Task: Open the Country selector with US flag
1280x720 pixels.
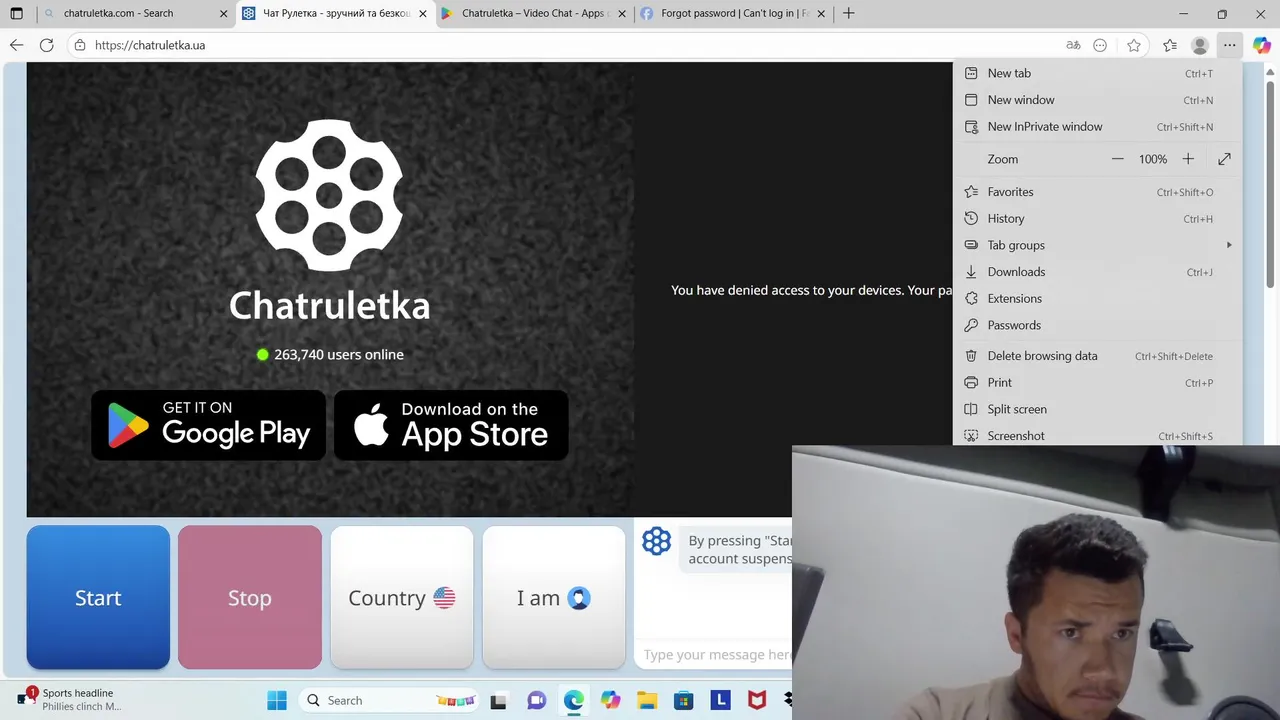Action: 402,597
